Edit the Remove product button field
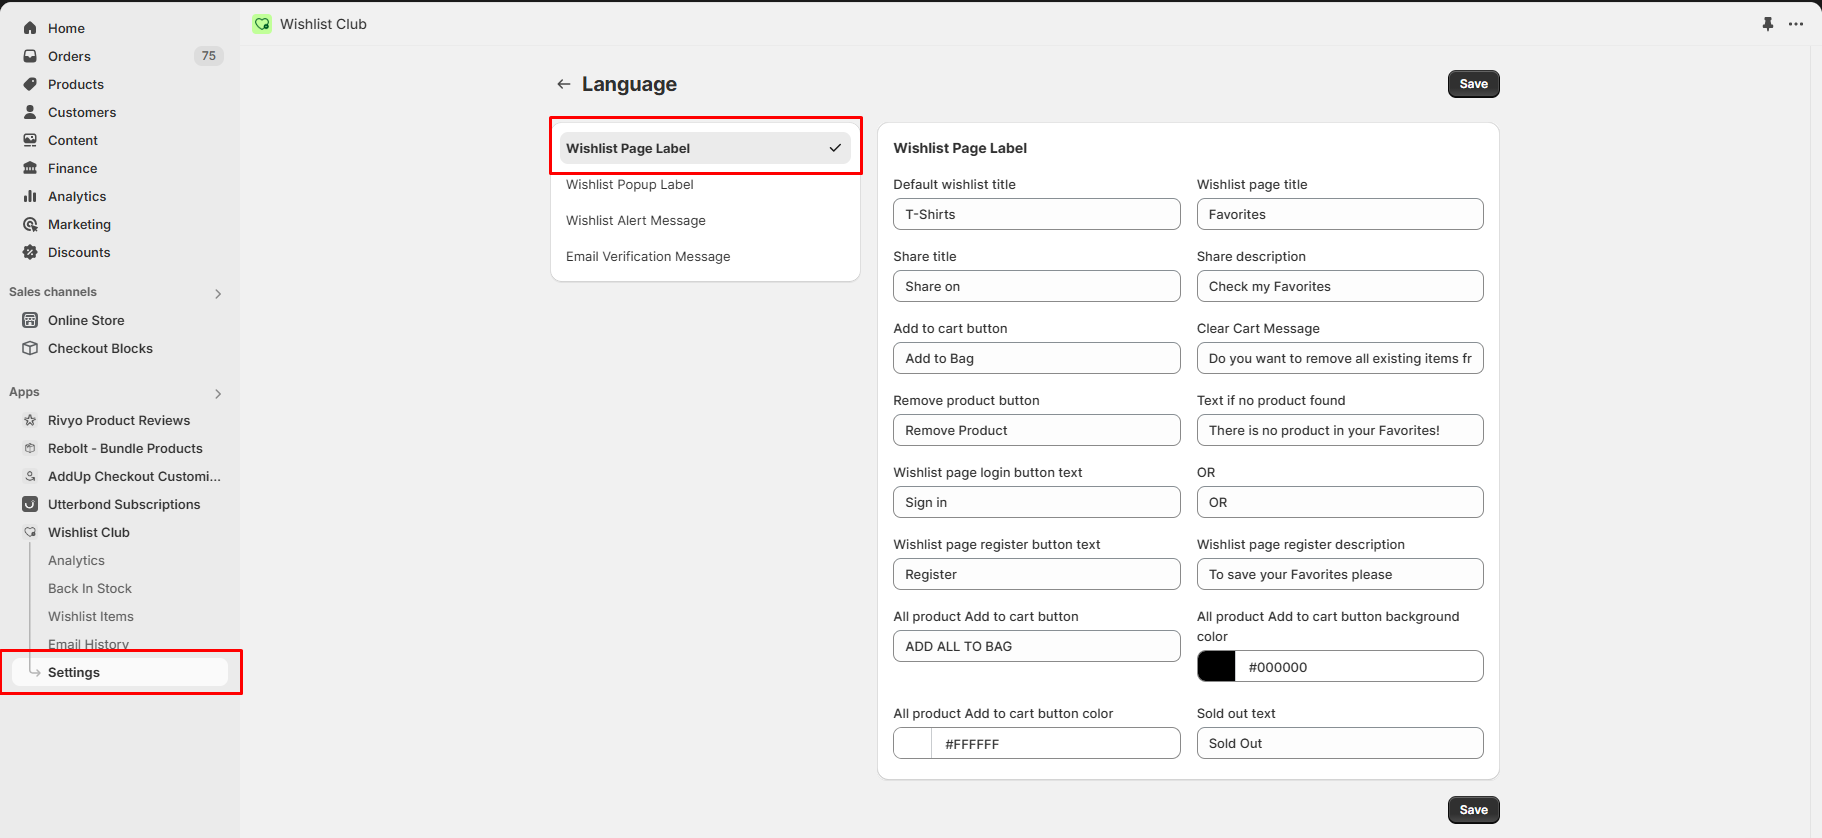1822x838 pixels. [x=1036, y=430]
